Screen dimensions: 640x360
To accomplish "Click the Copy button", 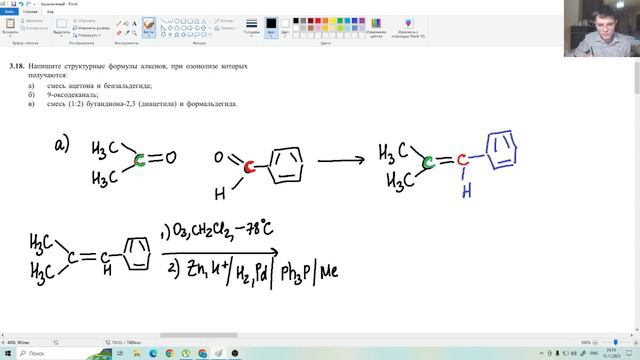I will tap(34, 28).
